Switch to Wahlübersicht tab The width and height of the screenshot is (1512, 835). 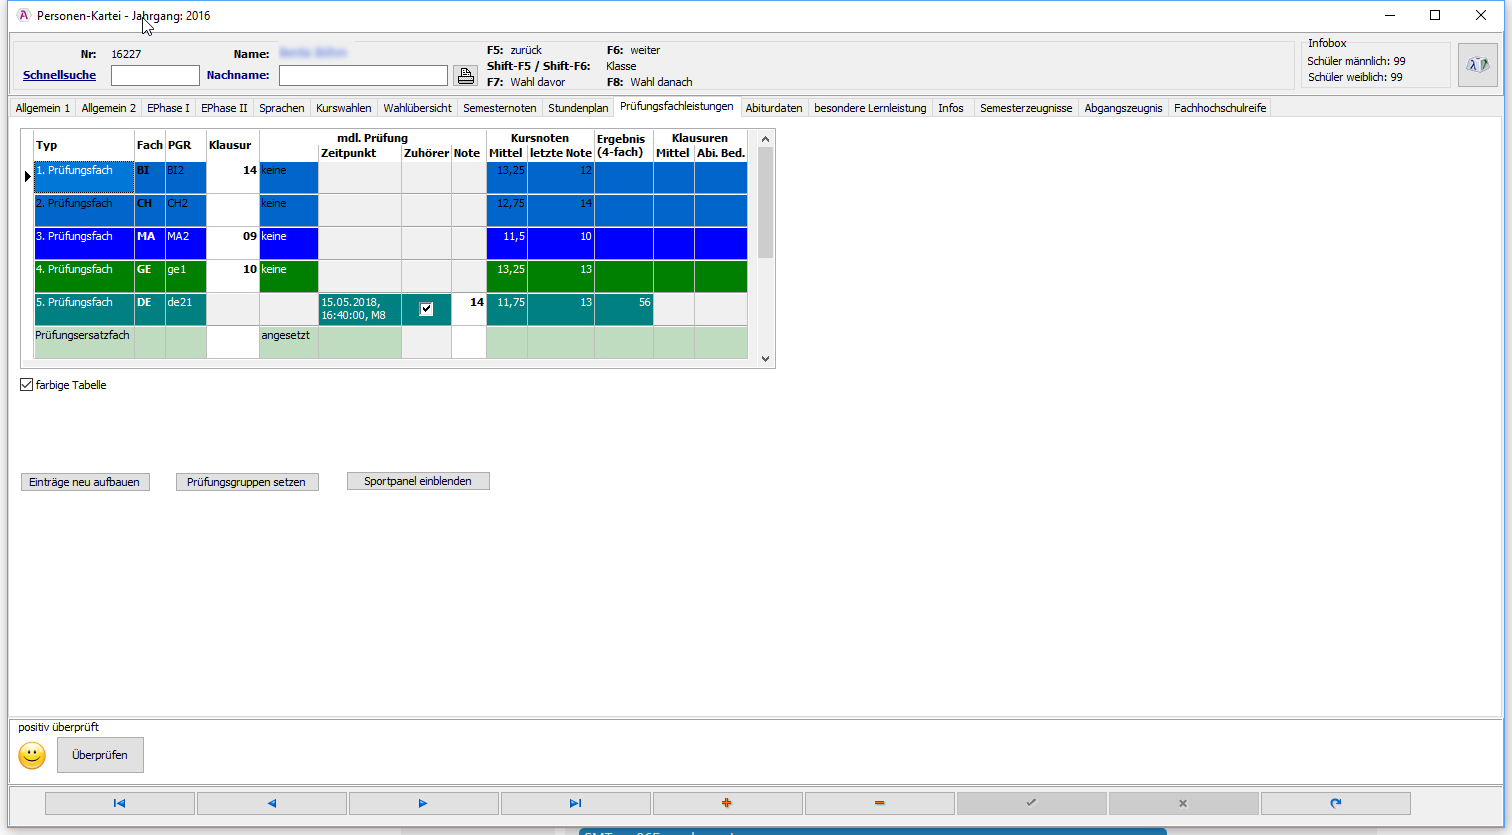point(418,108)
